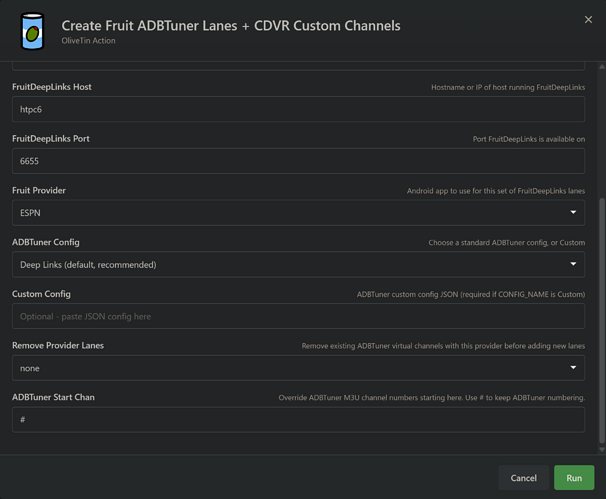Open the Remove Provider Lanes dropdown
The height and width of the screenshot is (499, 606).
point(298,368)
